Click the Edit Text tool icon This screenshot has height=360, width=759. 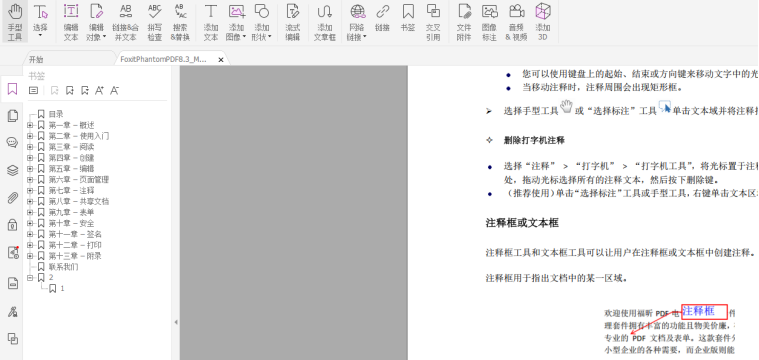point(71,22)
